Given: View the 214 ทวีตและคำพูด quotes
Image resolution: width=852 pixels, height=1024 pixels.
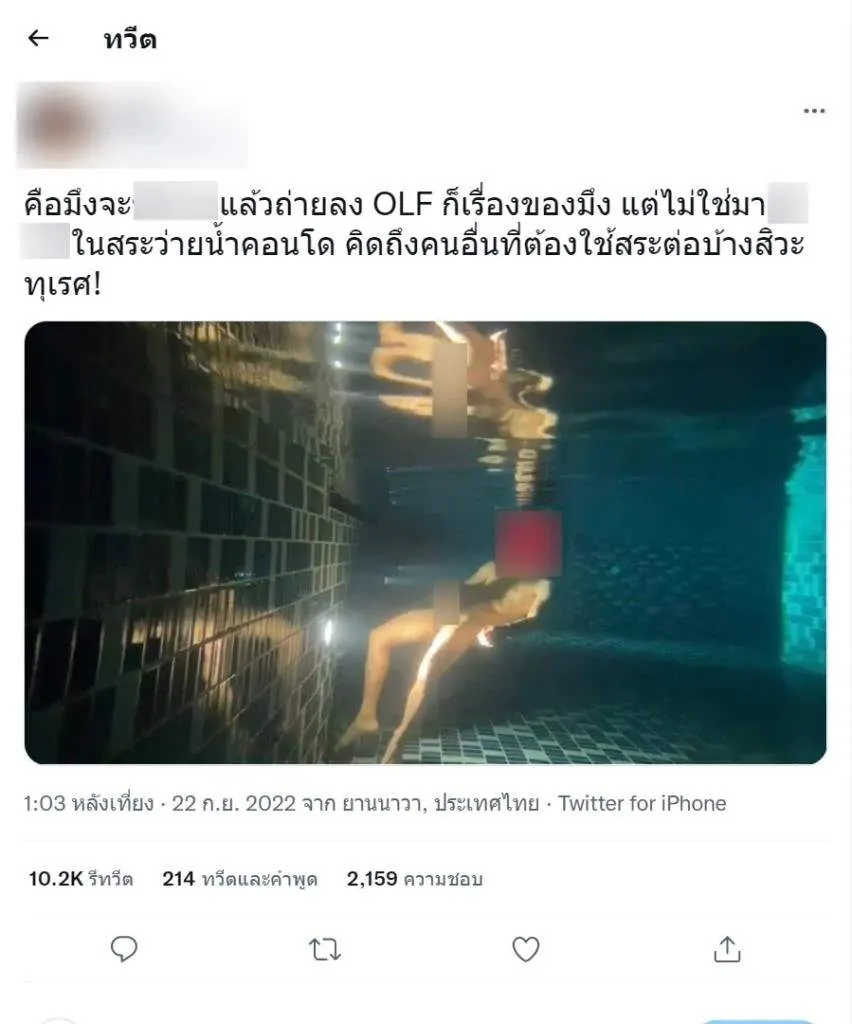Looking at the screenshot, I should coord(240,879).
